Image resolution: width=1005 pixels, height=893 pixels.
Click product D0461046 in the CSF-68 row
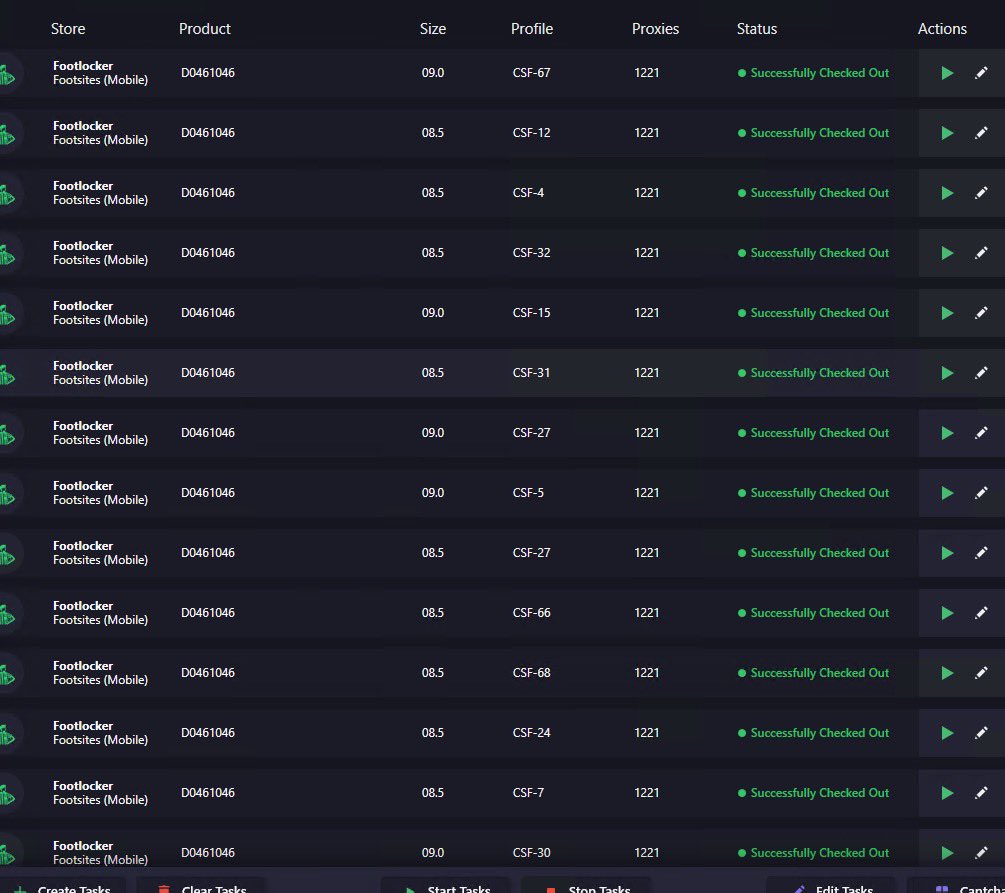(x=208, y=673)
